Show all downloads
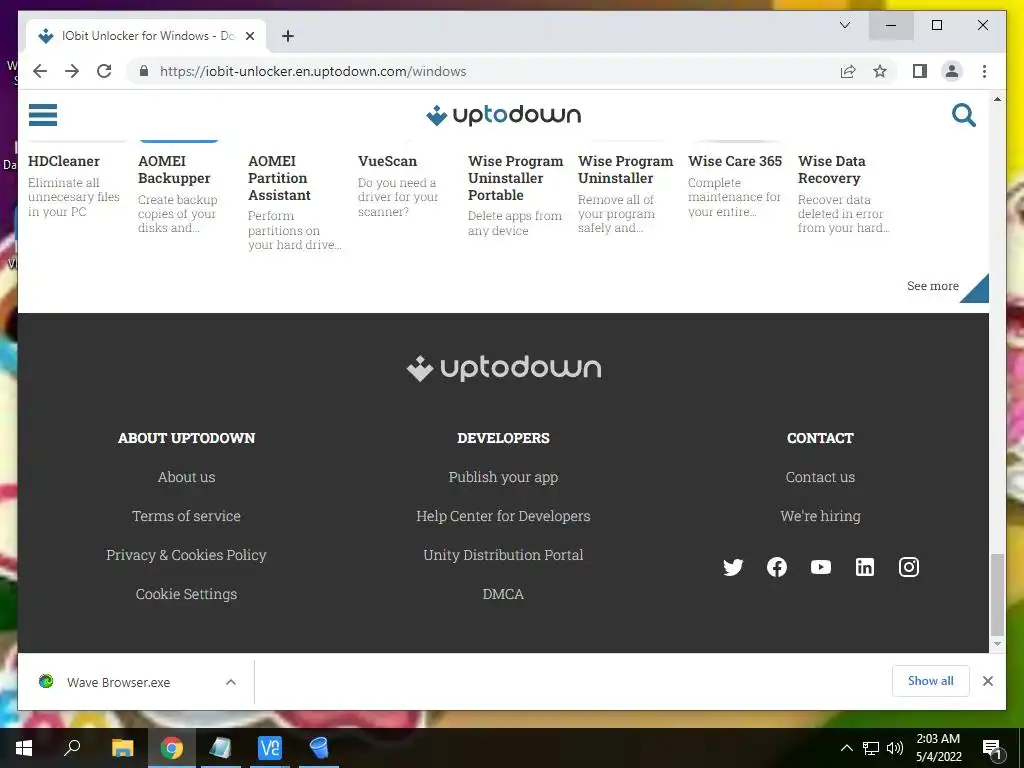Screen dimensions: 1024x768 pyautogui.click(x=931, y=681)
